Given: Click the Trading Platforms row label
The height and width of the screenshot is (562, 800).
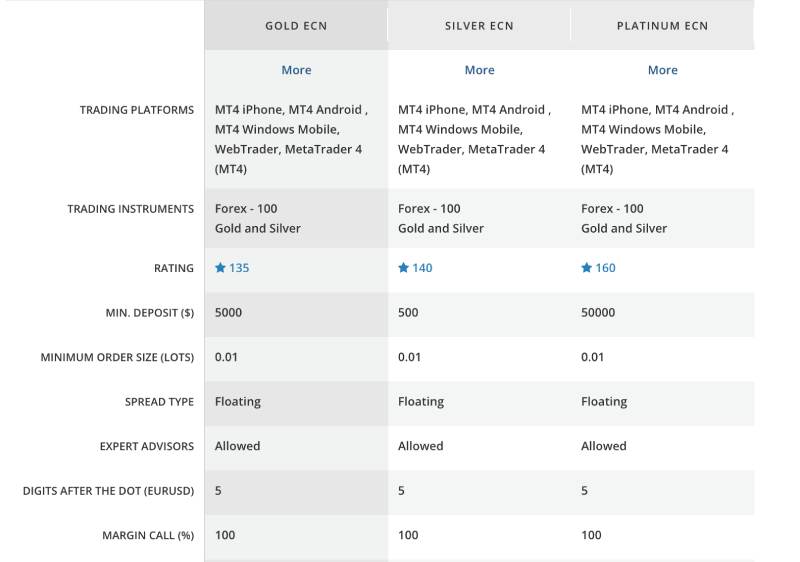Looking at the screenshot, I should click(x=137, y=110).
